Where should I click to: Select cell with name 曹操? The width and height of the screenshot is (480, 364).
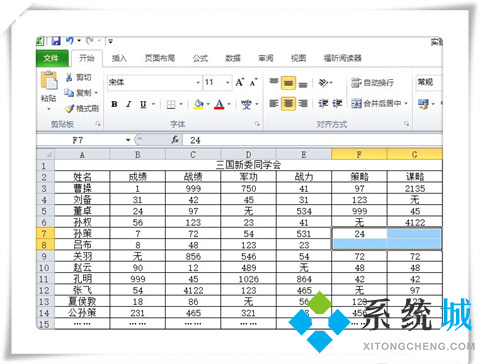point(82,188)
